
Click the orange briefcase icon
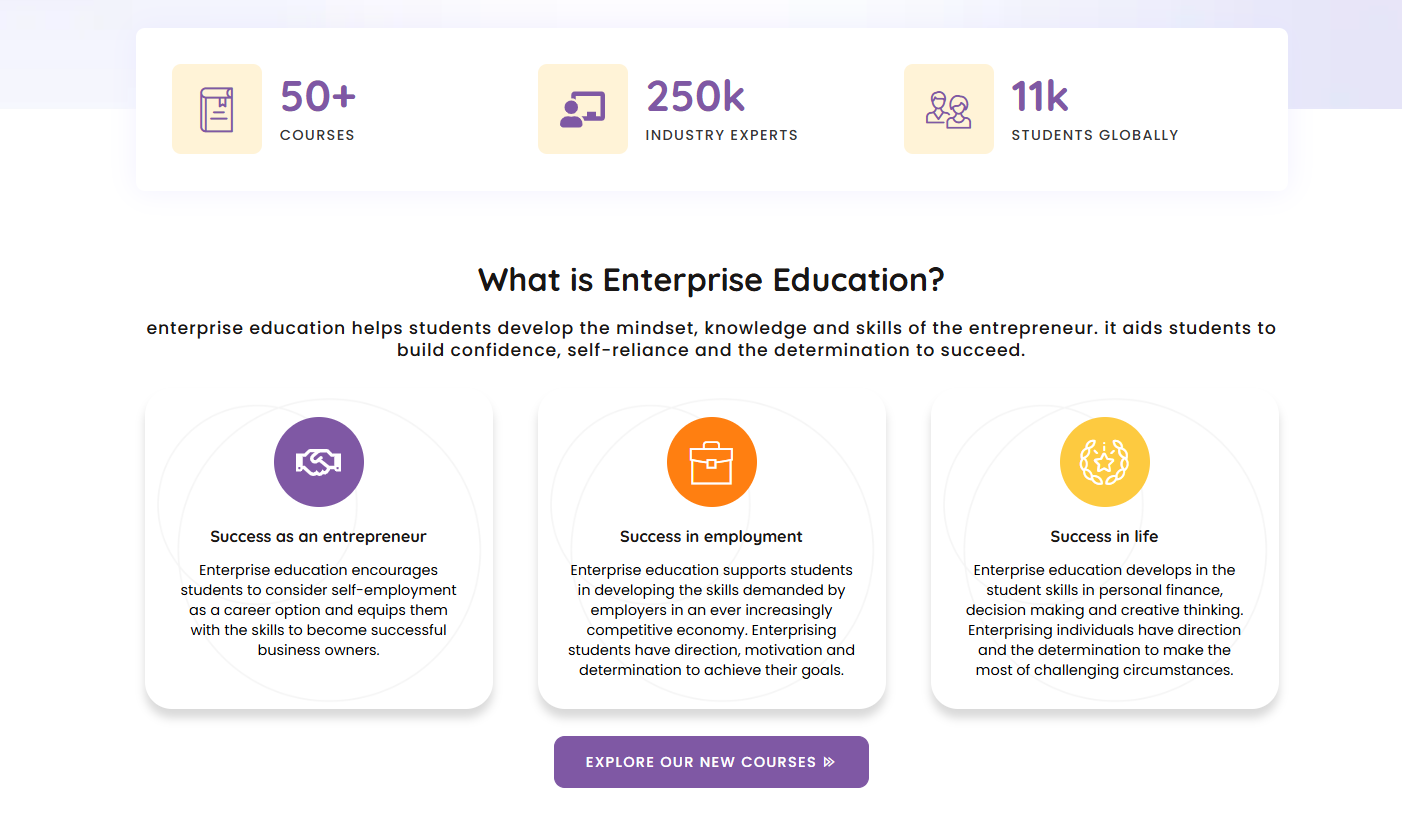pos(712,462)
